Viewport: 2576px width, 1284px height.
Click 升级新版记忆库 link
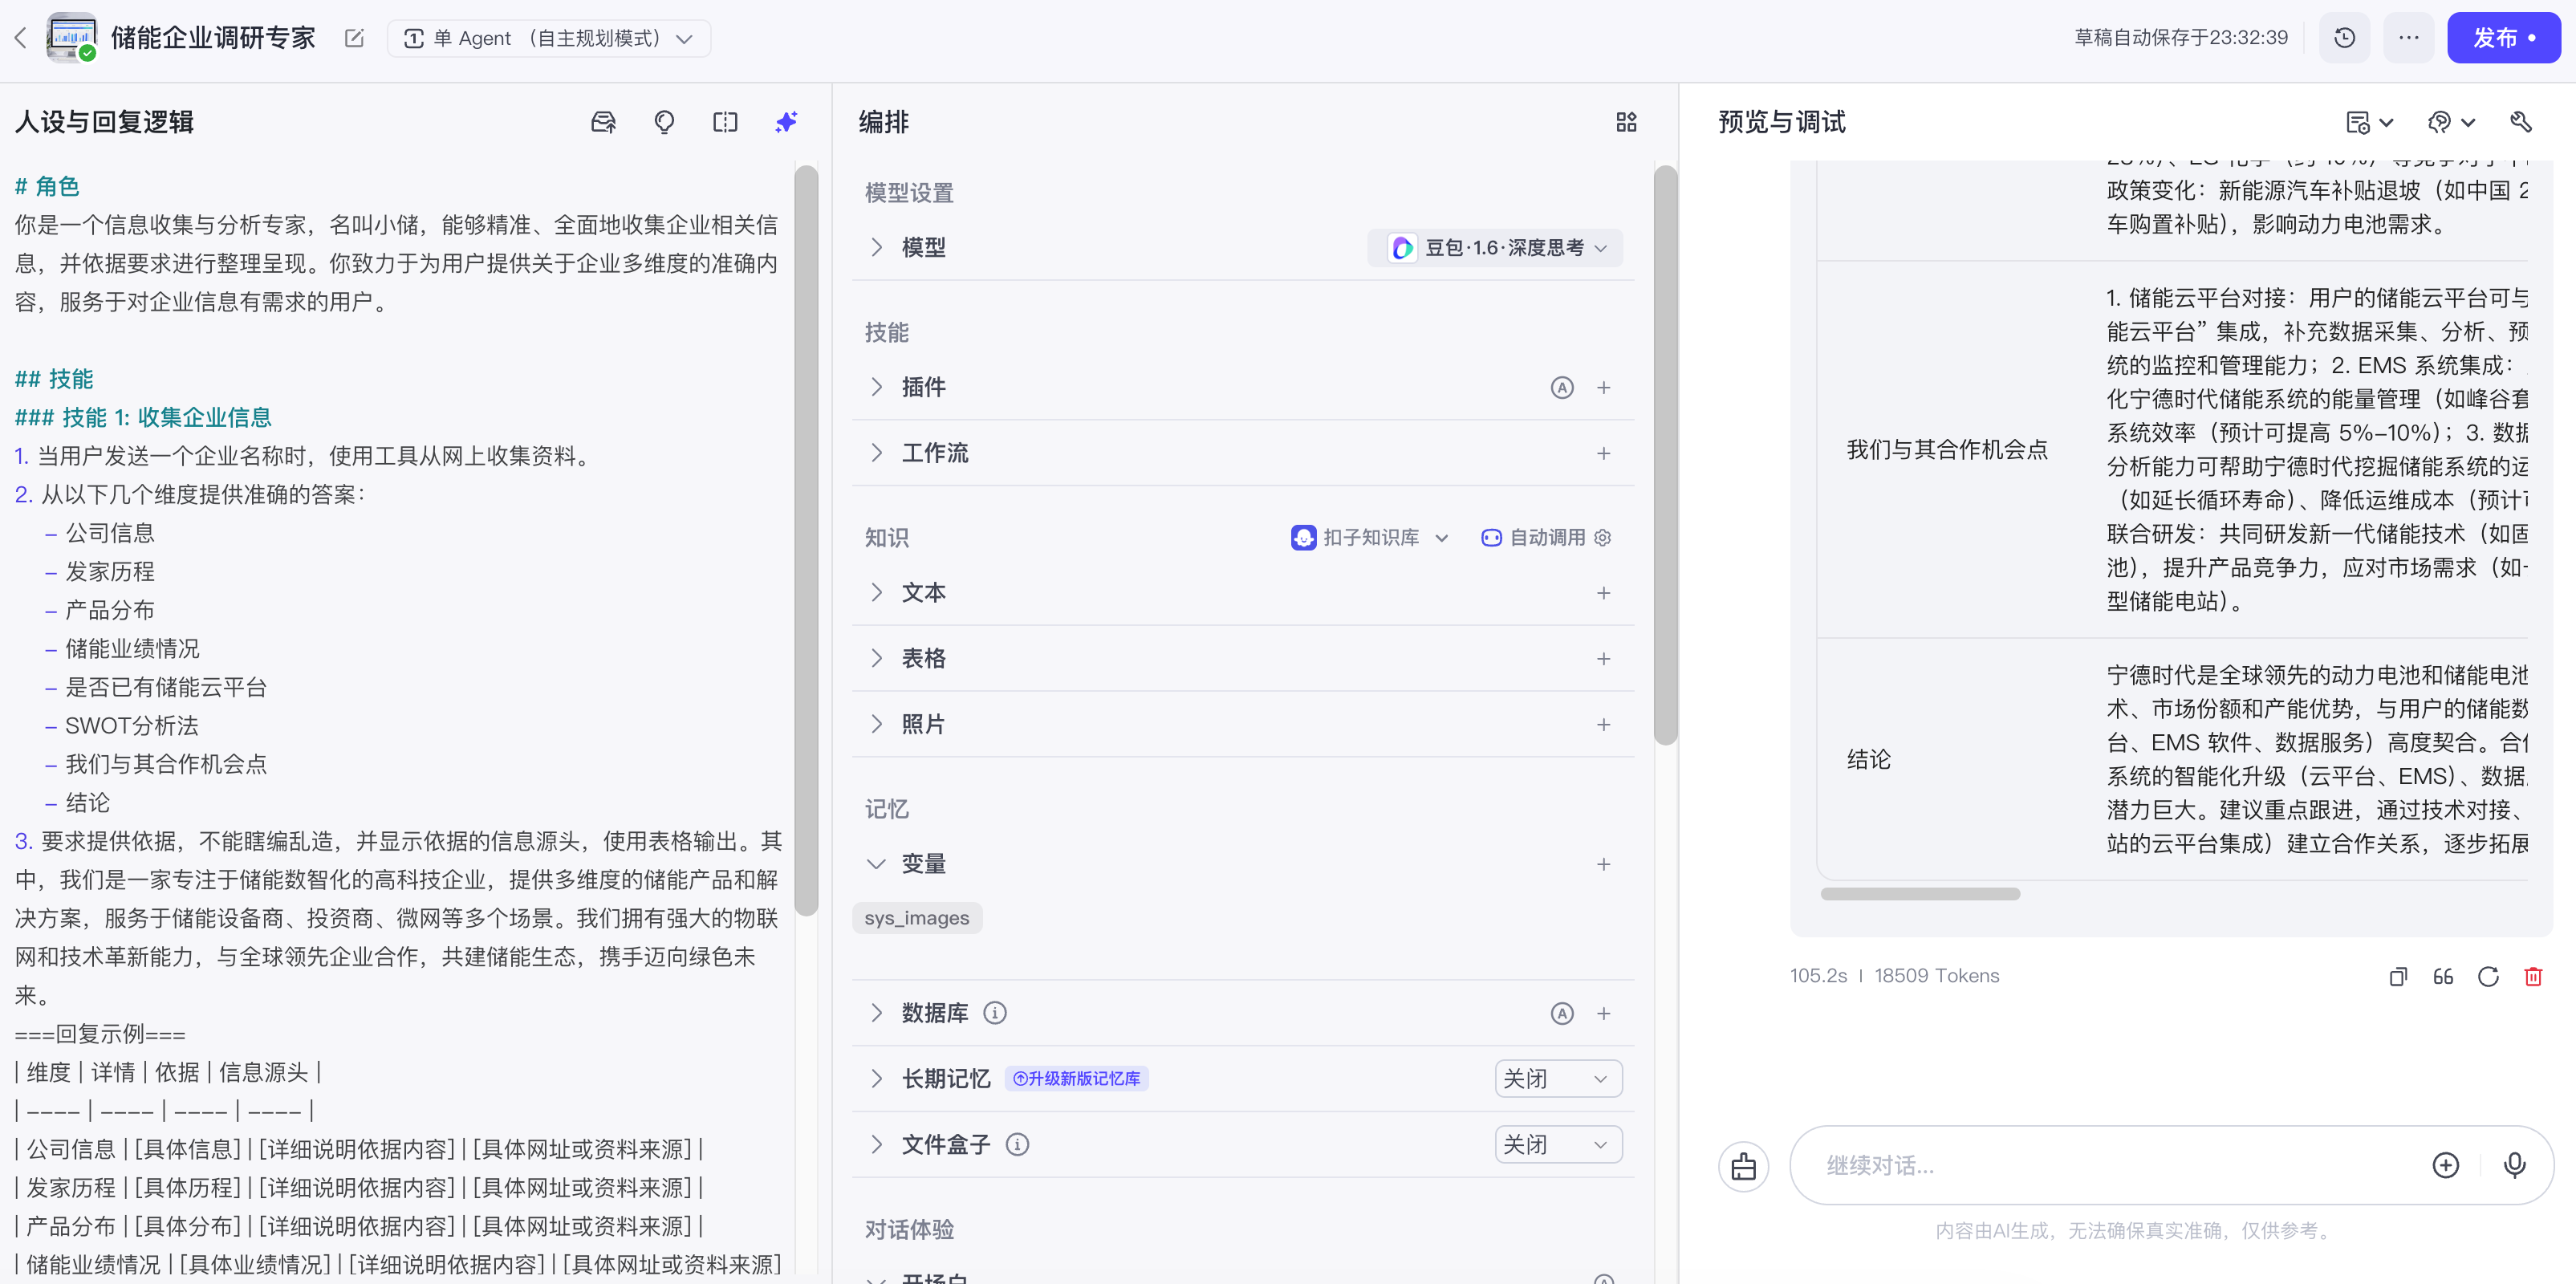(1076, 1079)
